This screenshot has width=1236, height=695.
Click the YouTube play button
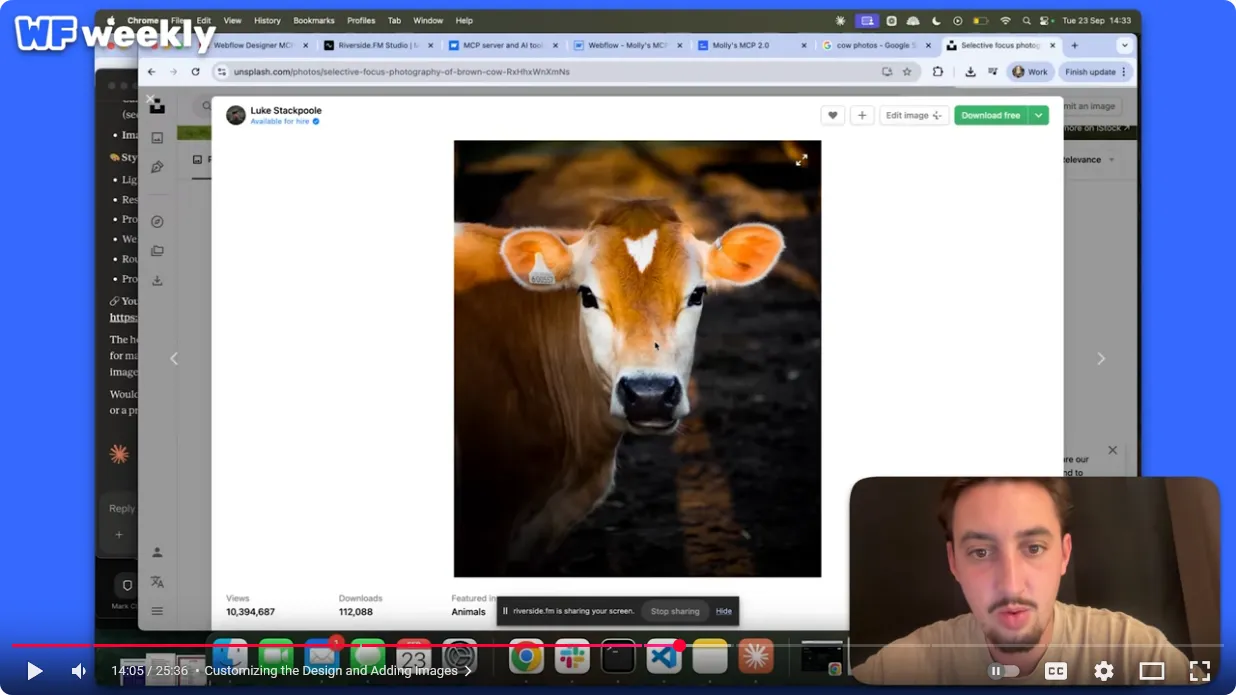click(34, 671)
